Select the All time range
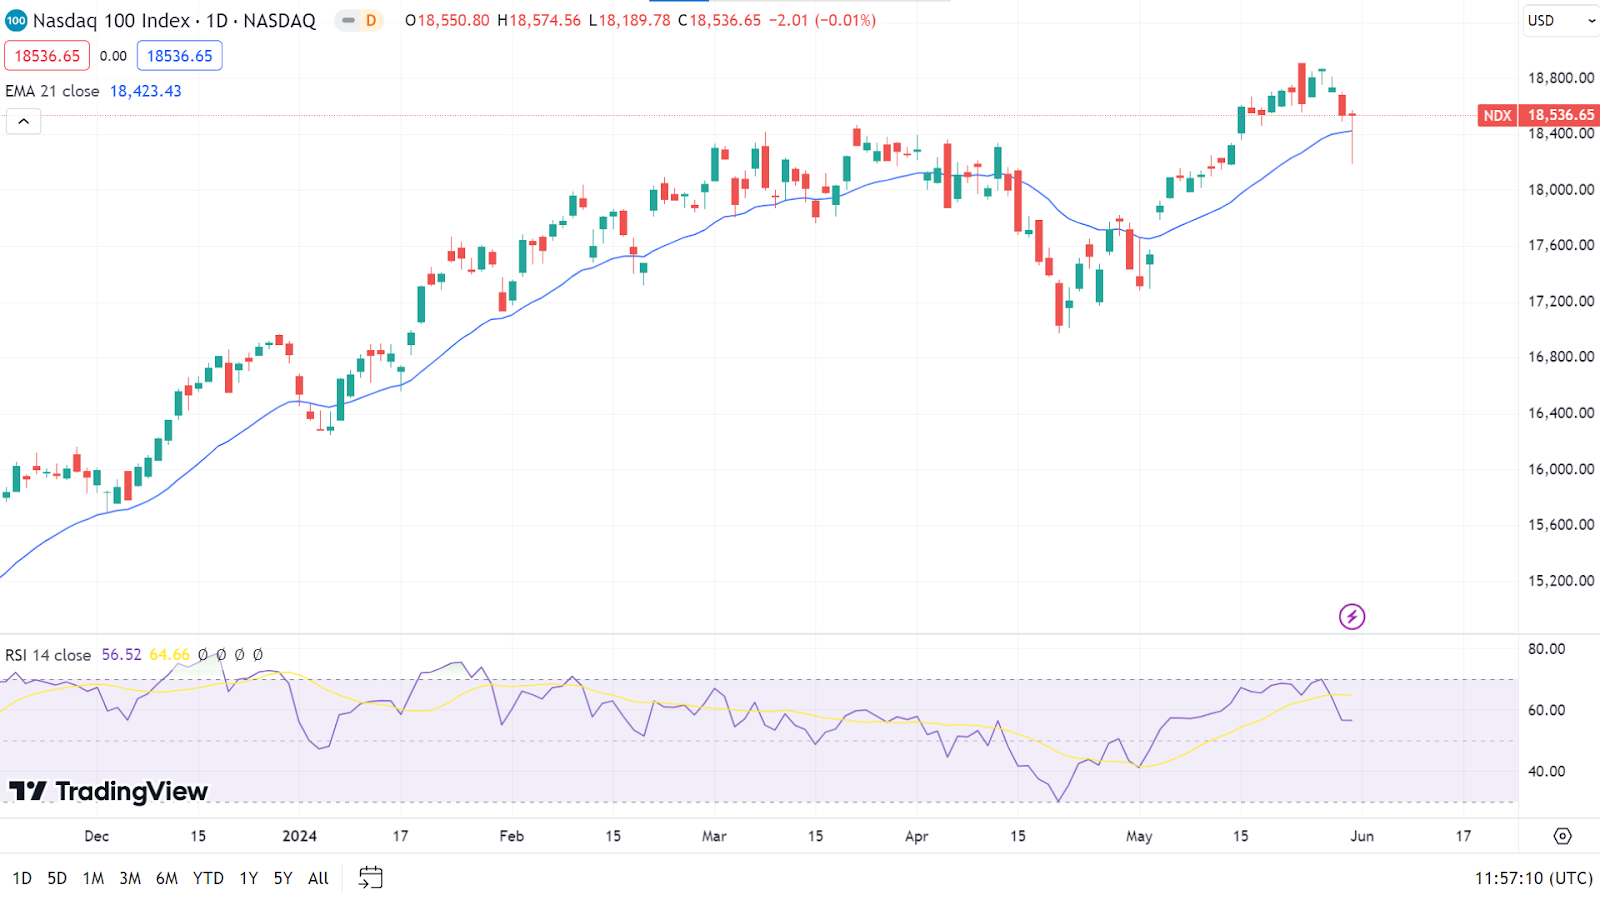 point(318,878)
